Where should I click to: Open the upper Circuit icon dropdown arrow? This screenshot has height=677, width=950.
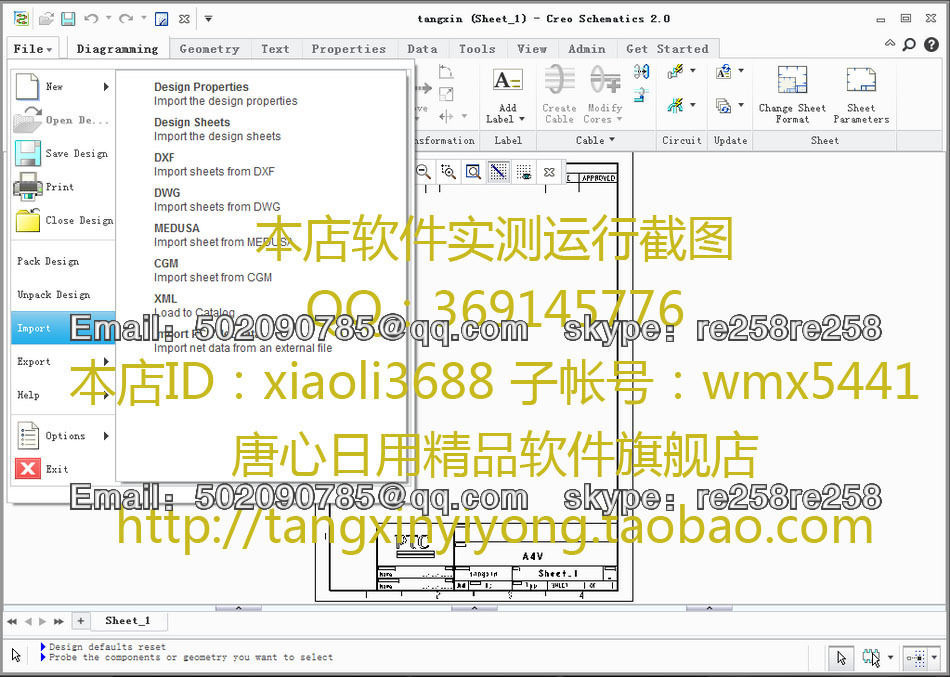coord(693,71)
